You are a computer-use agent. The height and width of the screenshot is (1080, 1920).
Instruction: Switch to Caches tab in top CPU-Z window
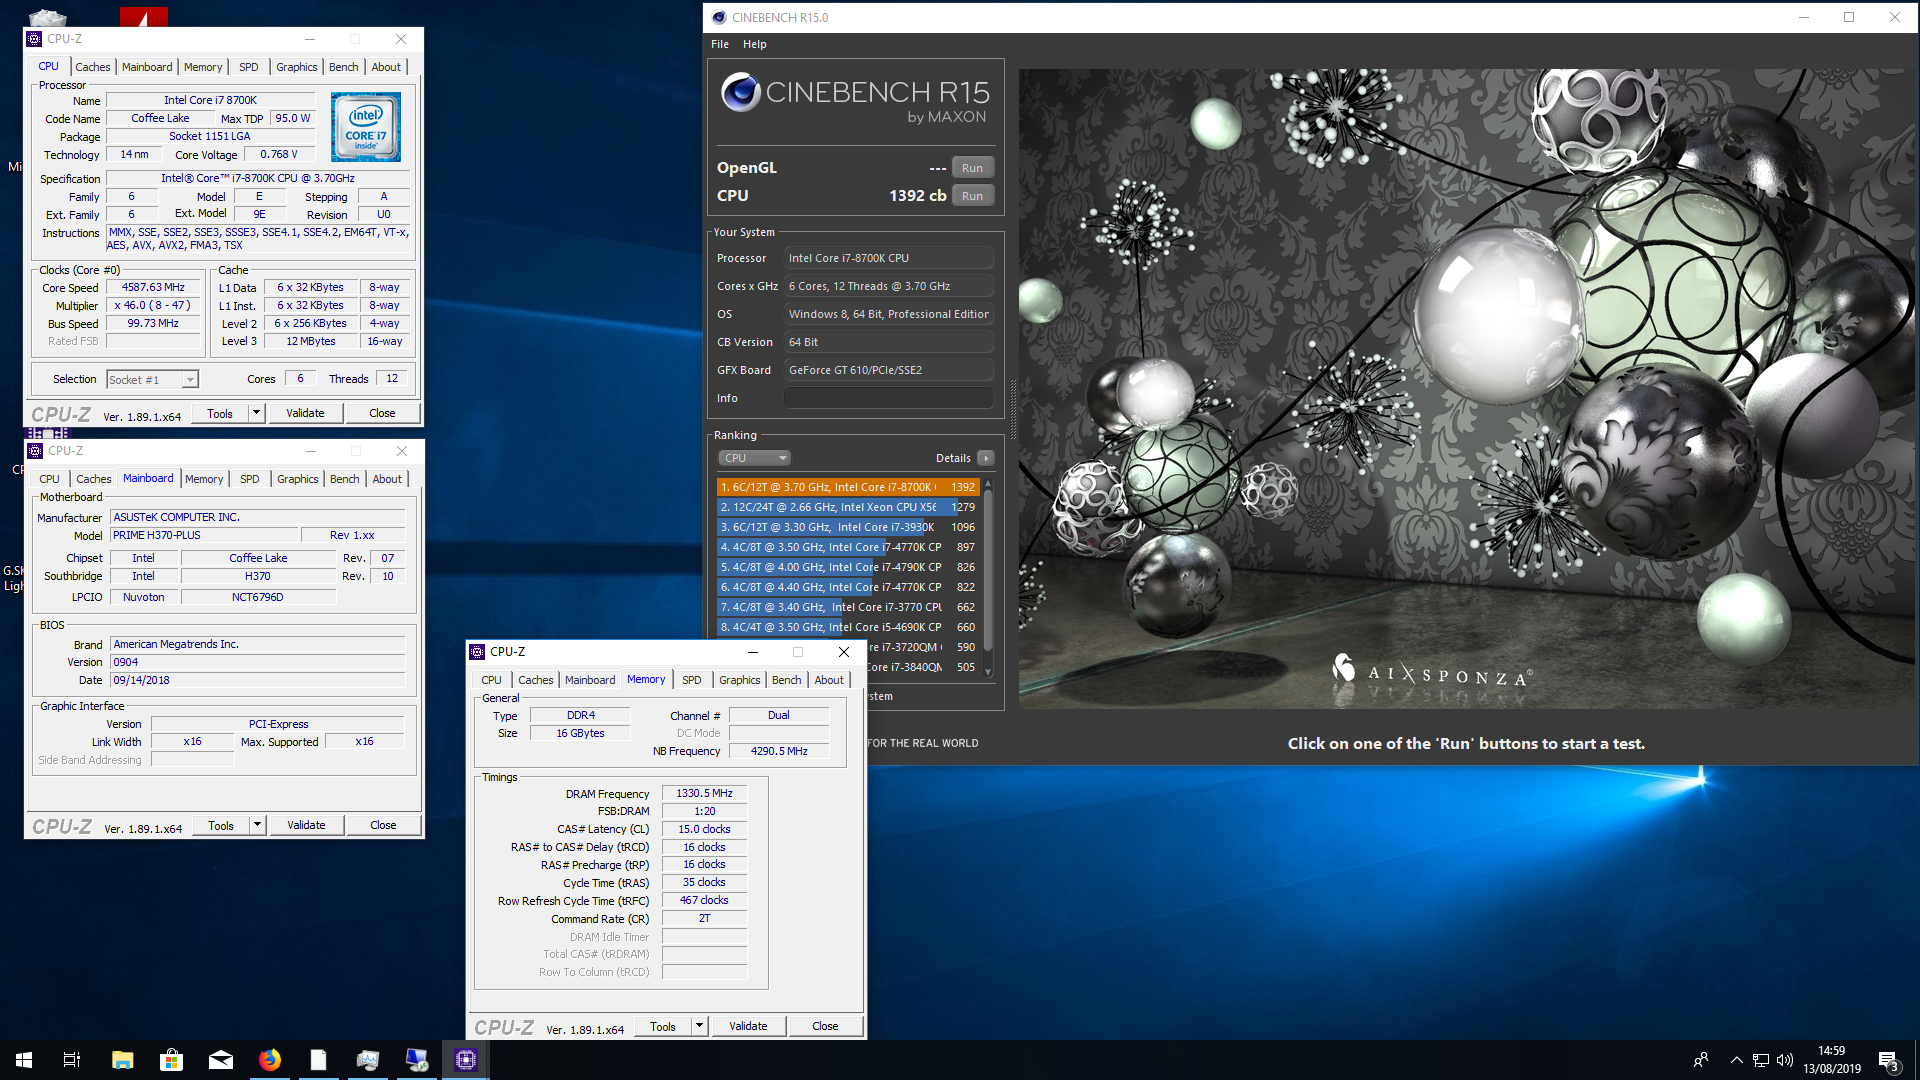tap(93, 67)
